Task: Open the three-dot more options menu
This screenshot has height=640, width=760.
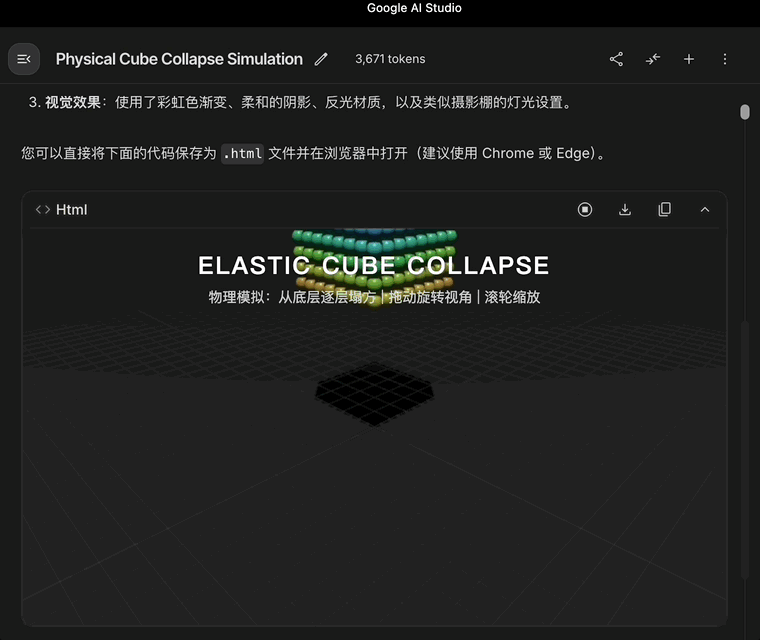Action: [x=725, y=59]
